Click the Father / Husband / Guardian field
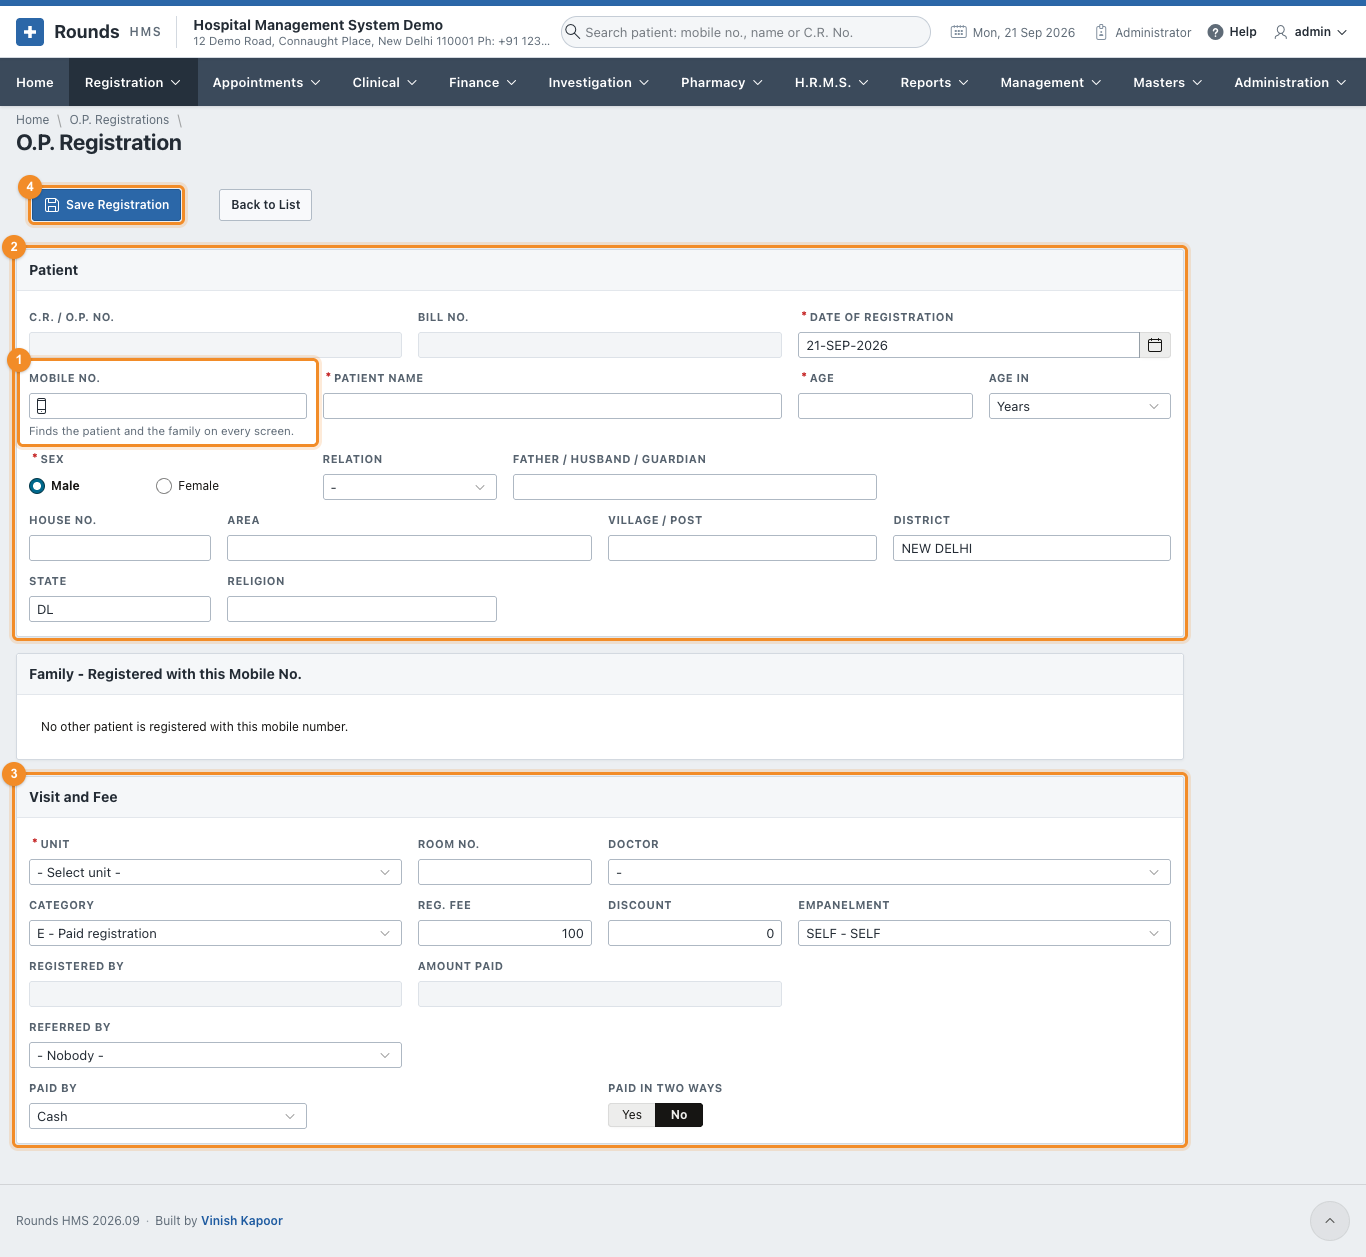The height and width of the screenshot is (1257, 1366). click(695, 487)
